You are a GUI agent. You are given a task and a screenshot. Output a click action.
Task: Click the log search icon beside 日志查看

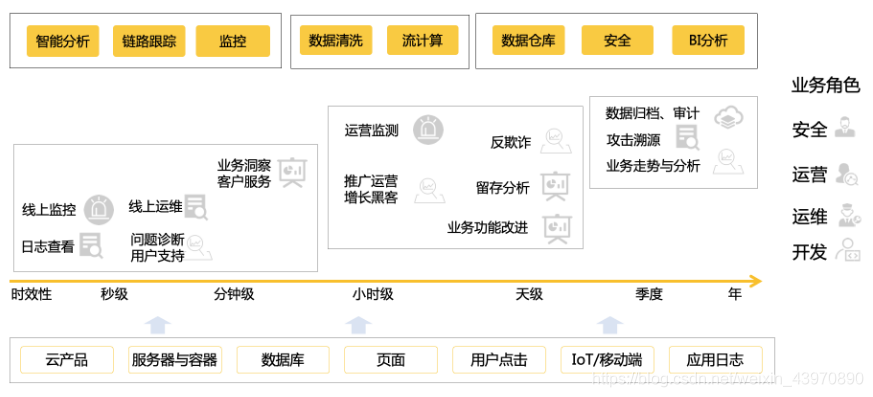coord(91,245)
